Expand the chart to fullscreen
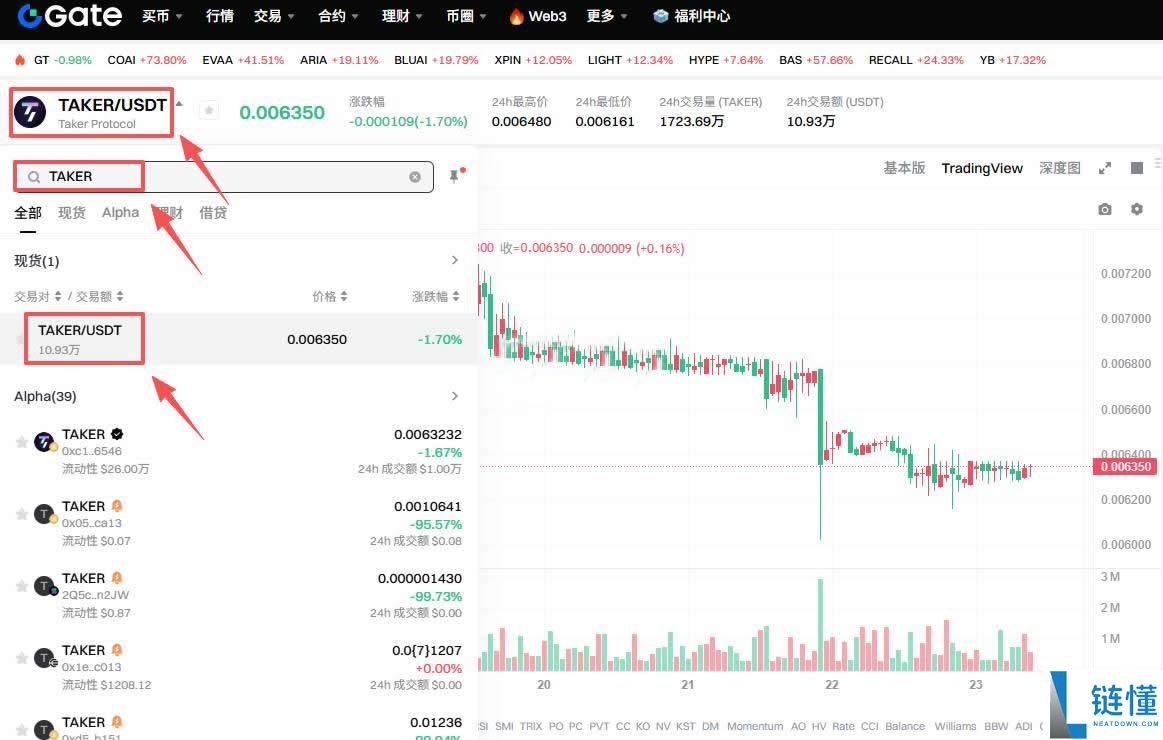1163x740 pixels. (1105, 168)
